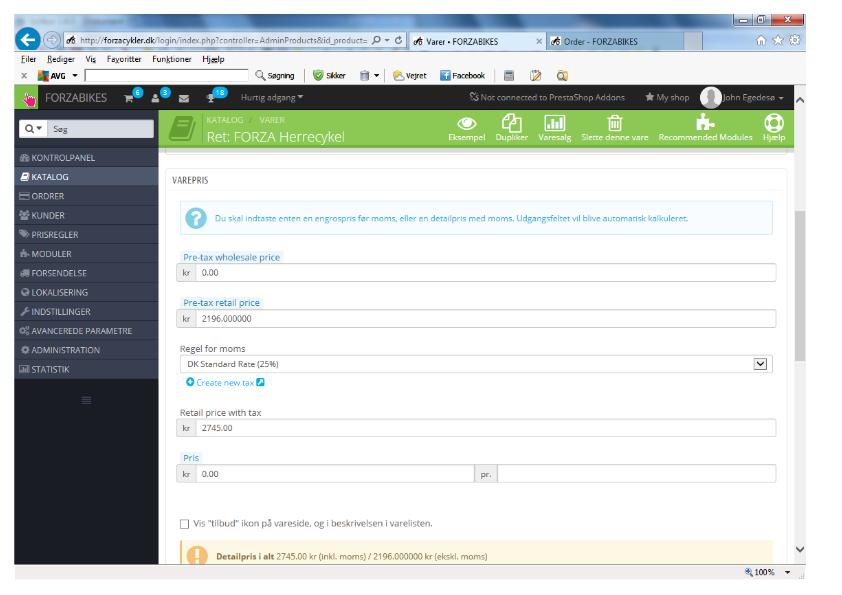Open the Rediger menu
Image resolution: width=842 pixels, height=595 pixels.
61,59
